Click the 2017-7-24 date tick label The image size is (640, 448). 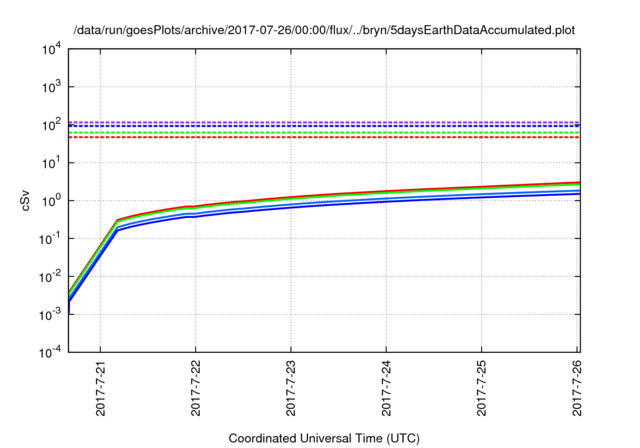click(386, 388)
